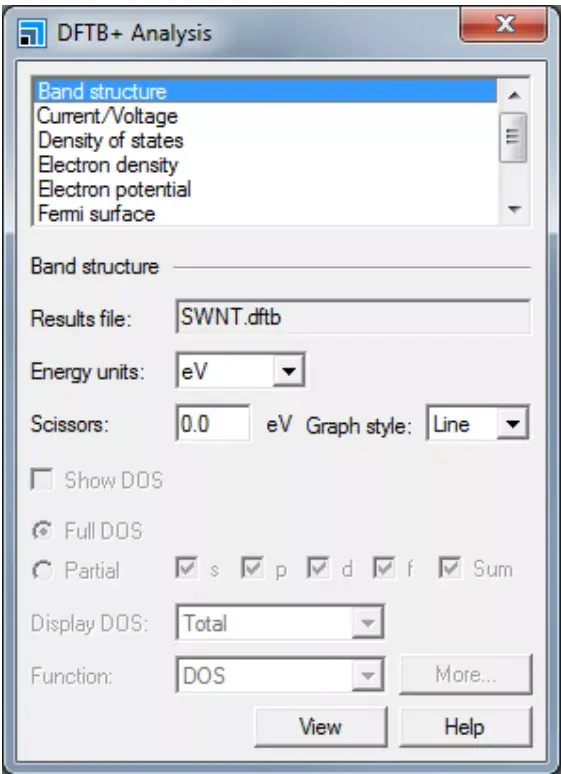Image resolution: width=561 pixels, height=774 pixels.
Task: Select Electron density in the list
Action: (266, 165)
